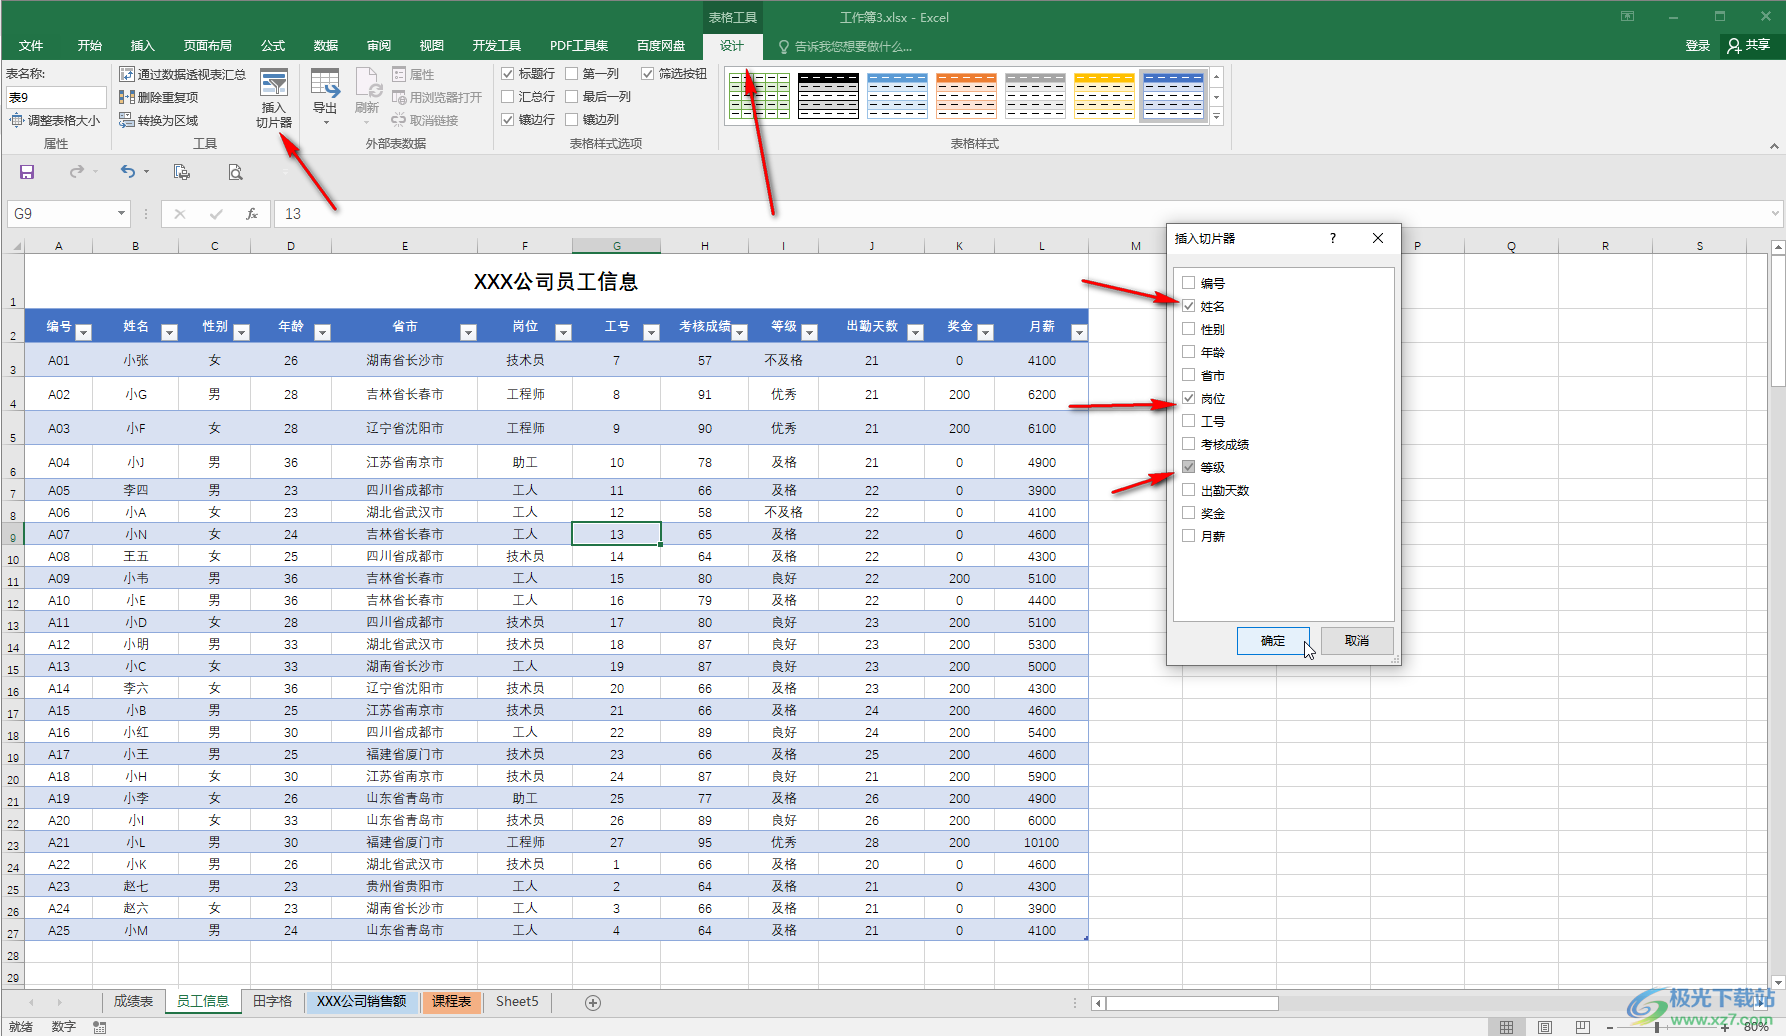This screenshot has height=1036, width=1786.
Task: Click the quick print document icon
Action: tap(181, 172)
